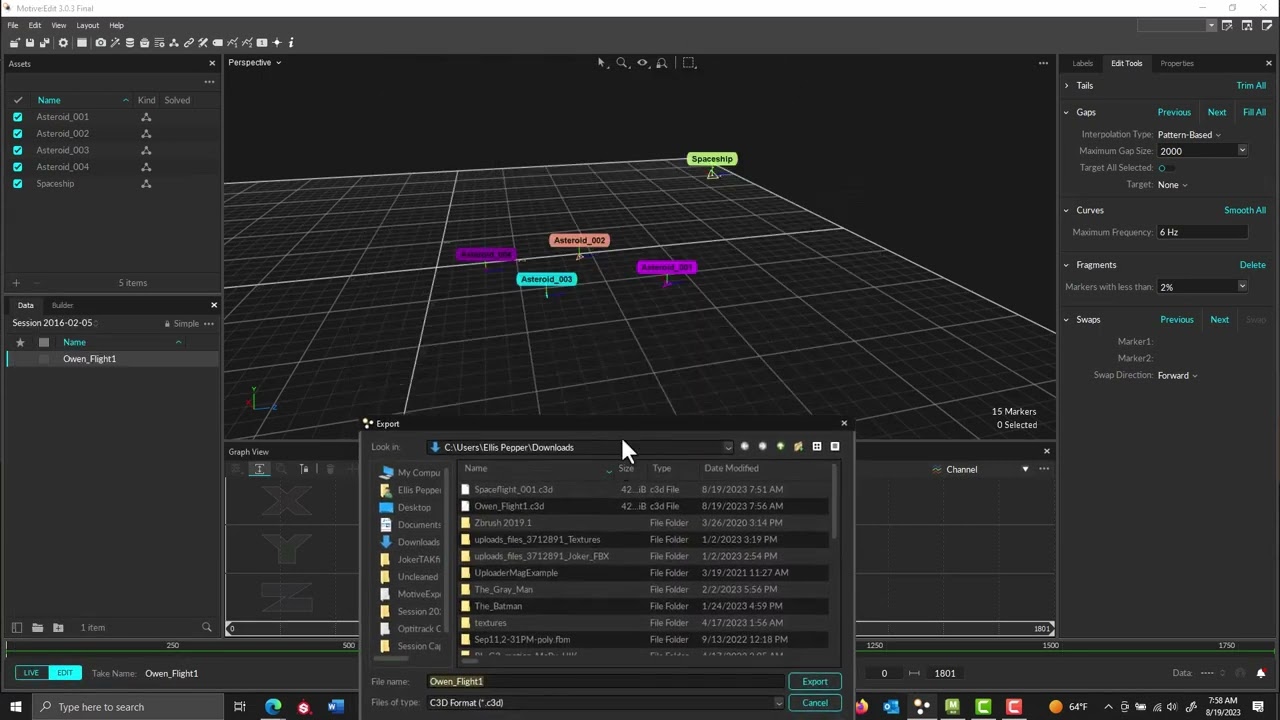Open the Perspective view dropdown
This screenshot has width=1280, height=720.
coord(254,62)
